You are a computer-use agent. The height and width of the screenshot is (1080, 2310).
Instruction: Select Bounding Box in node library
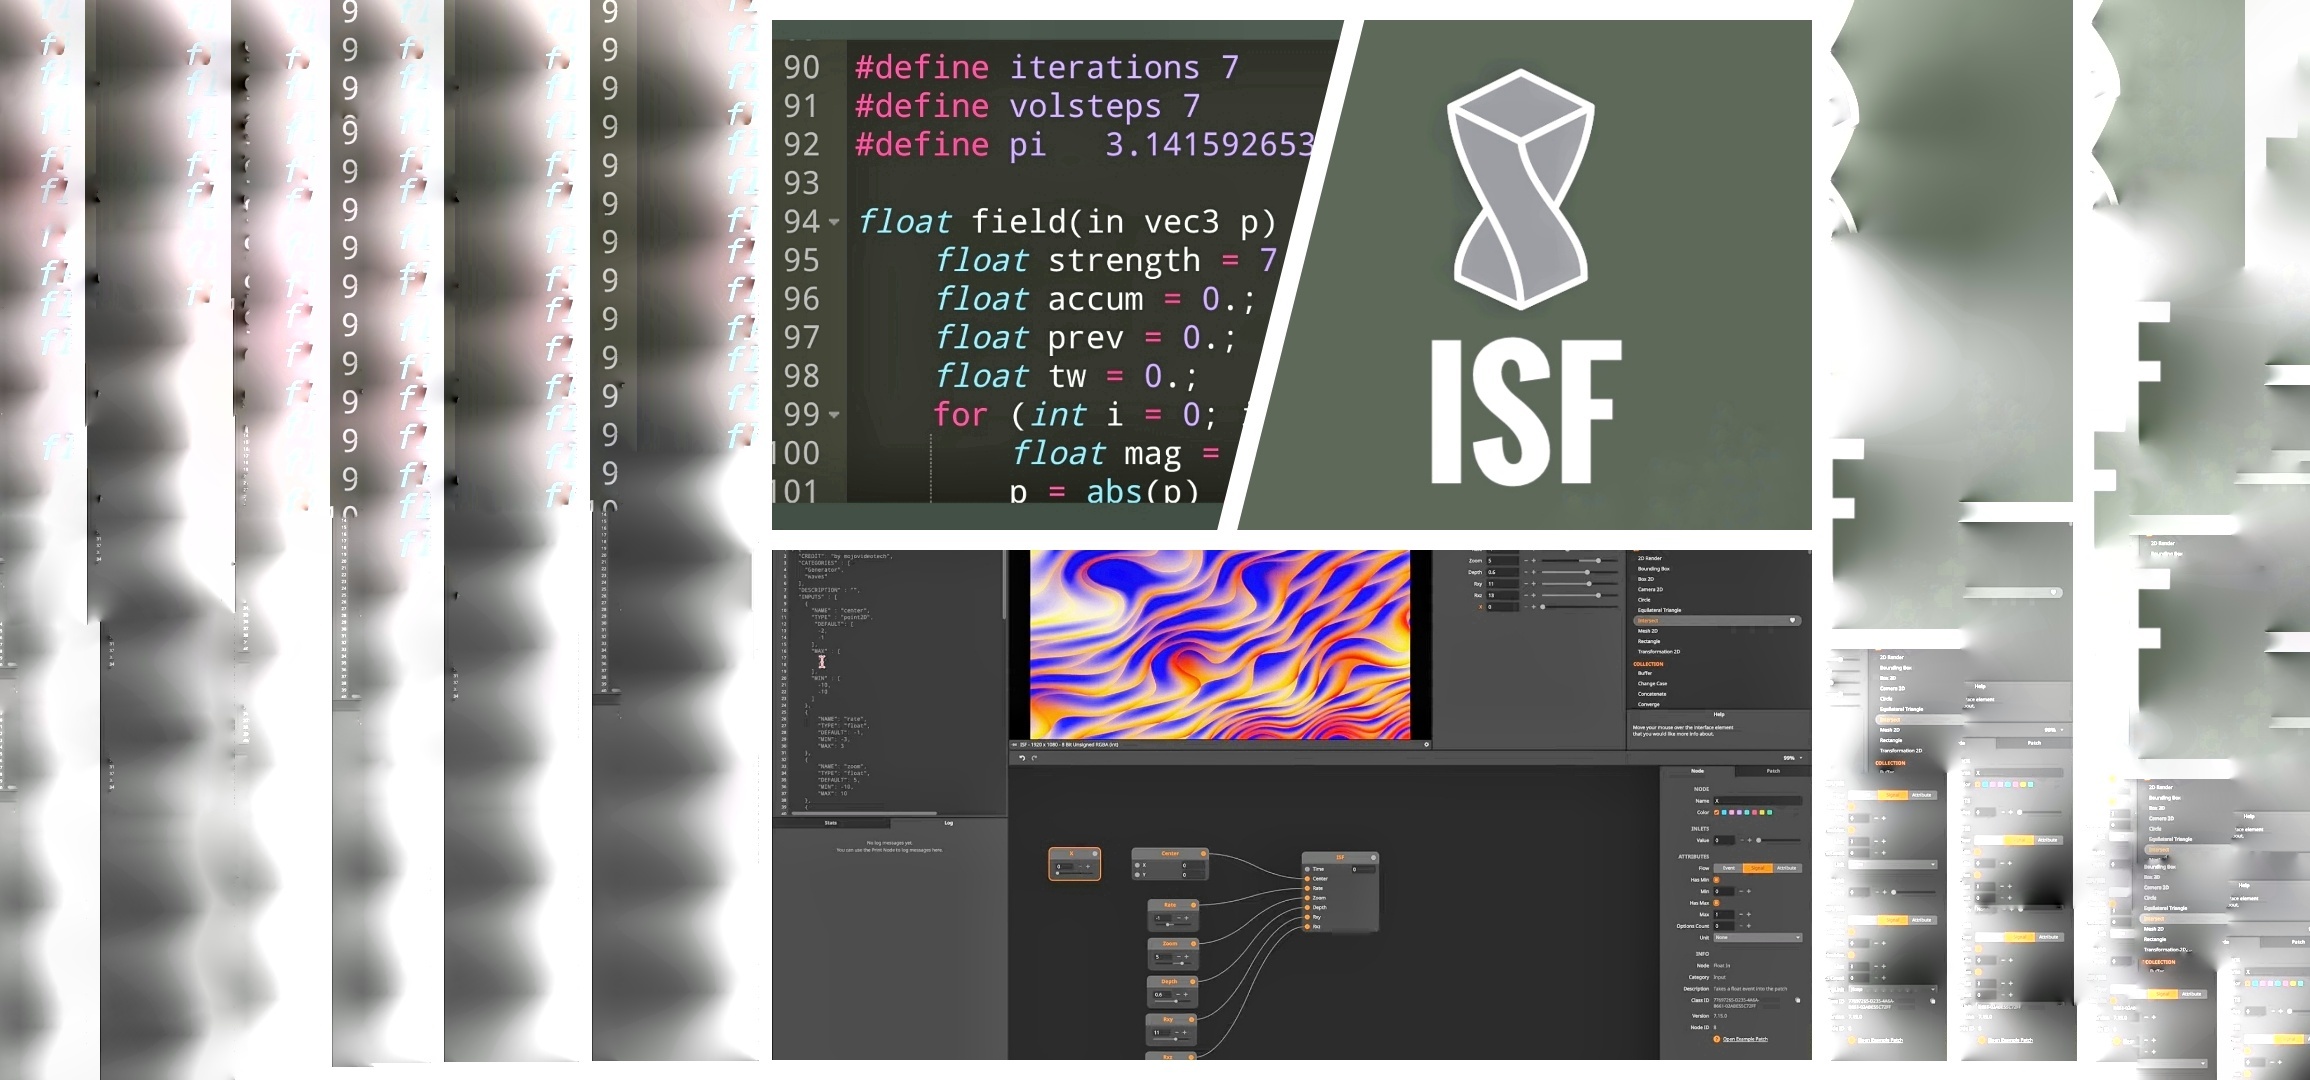pyautogui.click(x=1654, y=569)
